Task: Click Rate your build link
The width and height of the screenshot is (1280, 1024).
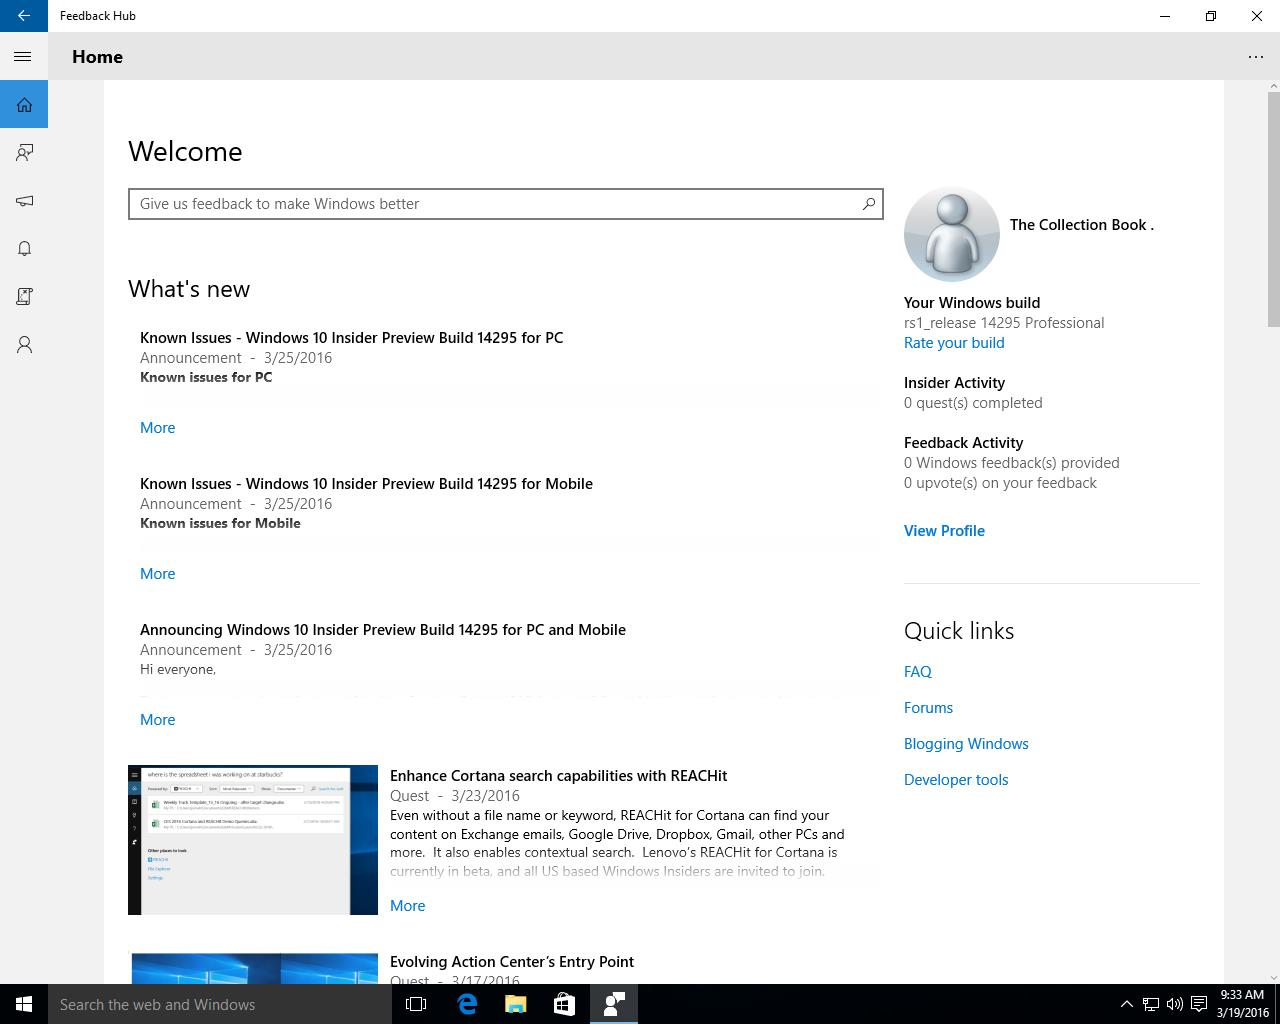Action: 954,343
